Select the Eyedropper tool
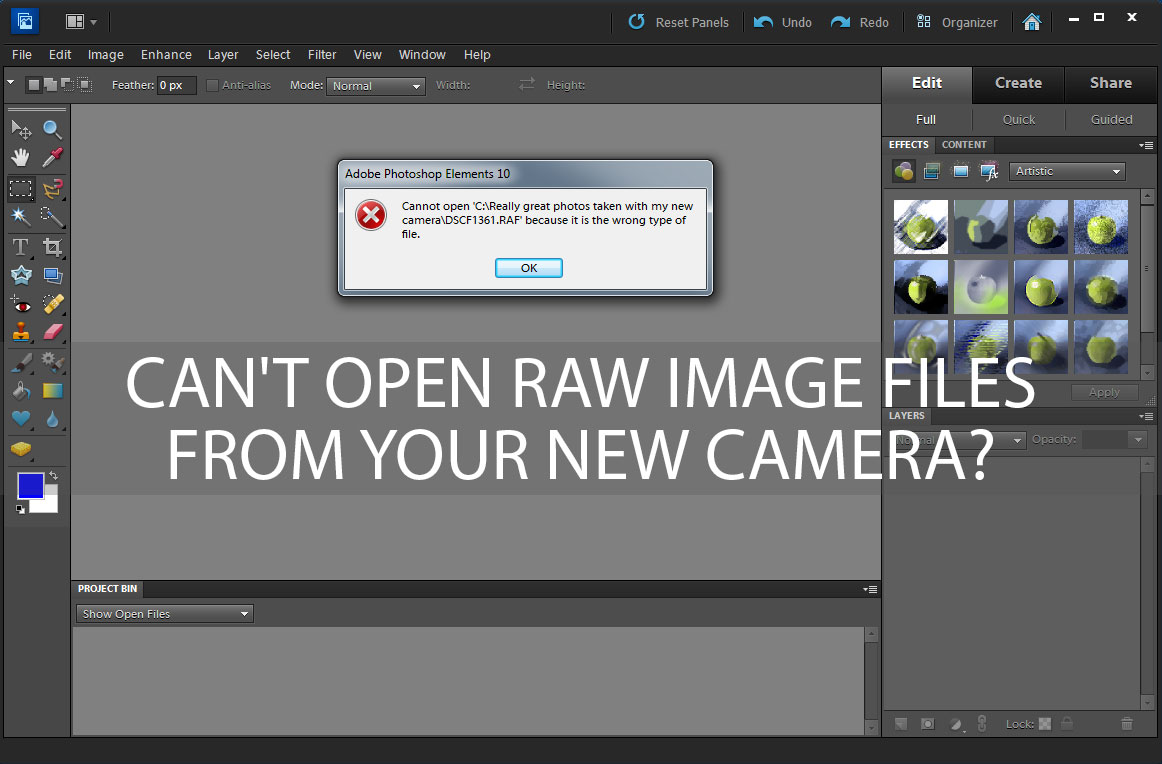This screenshot has width=1162, height=764. click(52, 157)
